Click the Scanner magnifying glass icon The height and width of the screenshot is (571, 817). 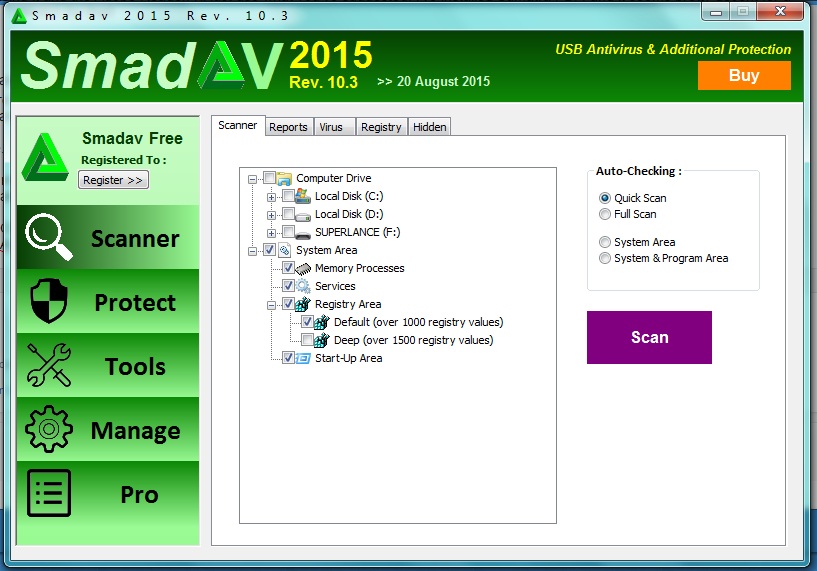[48, 237]
